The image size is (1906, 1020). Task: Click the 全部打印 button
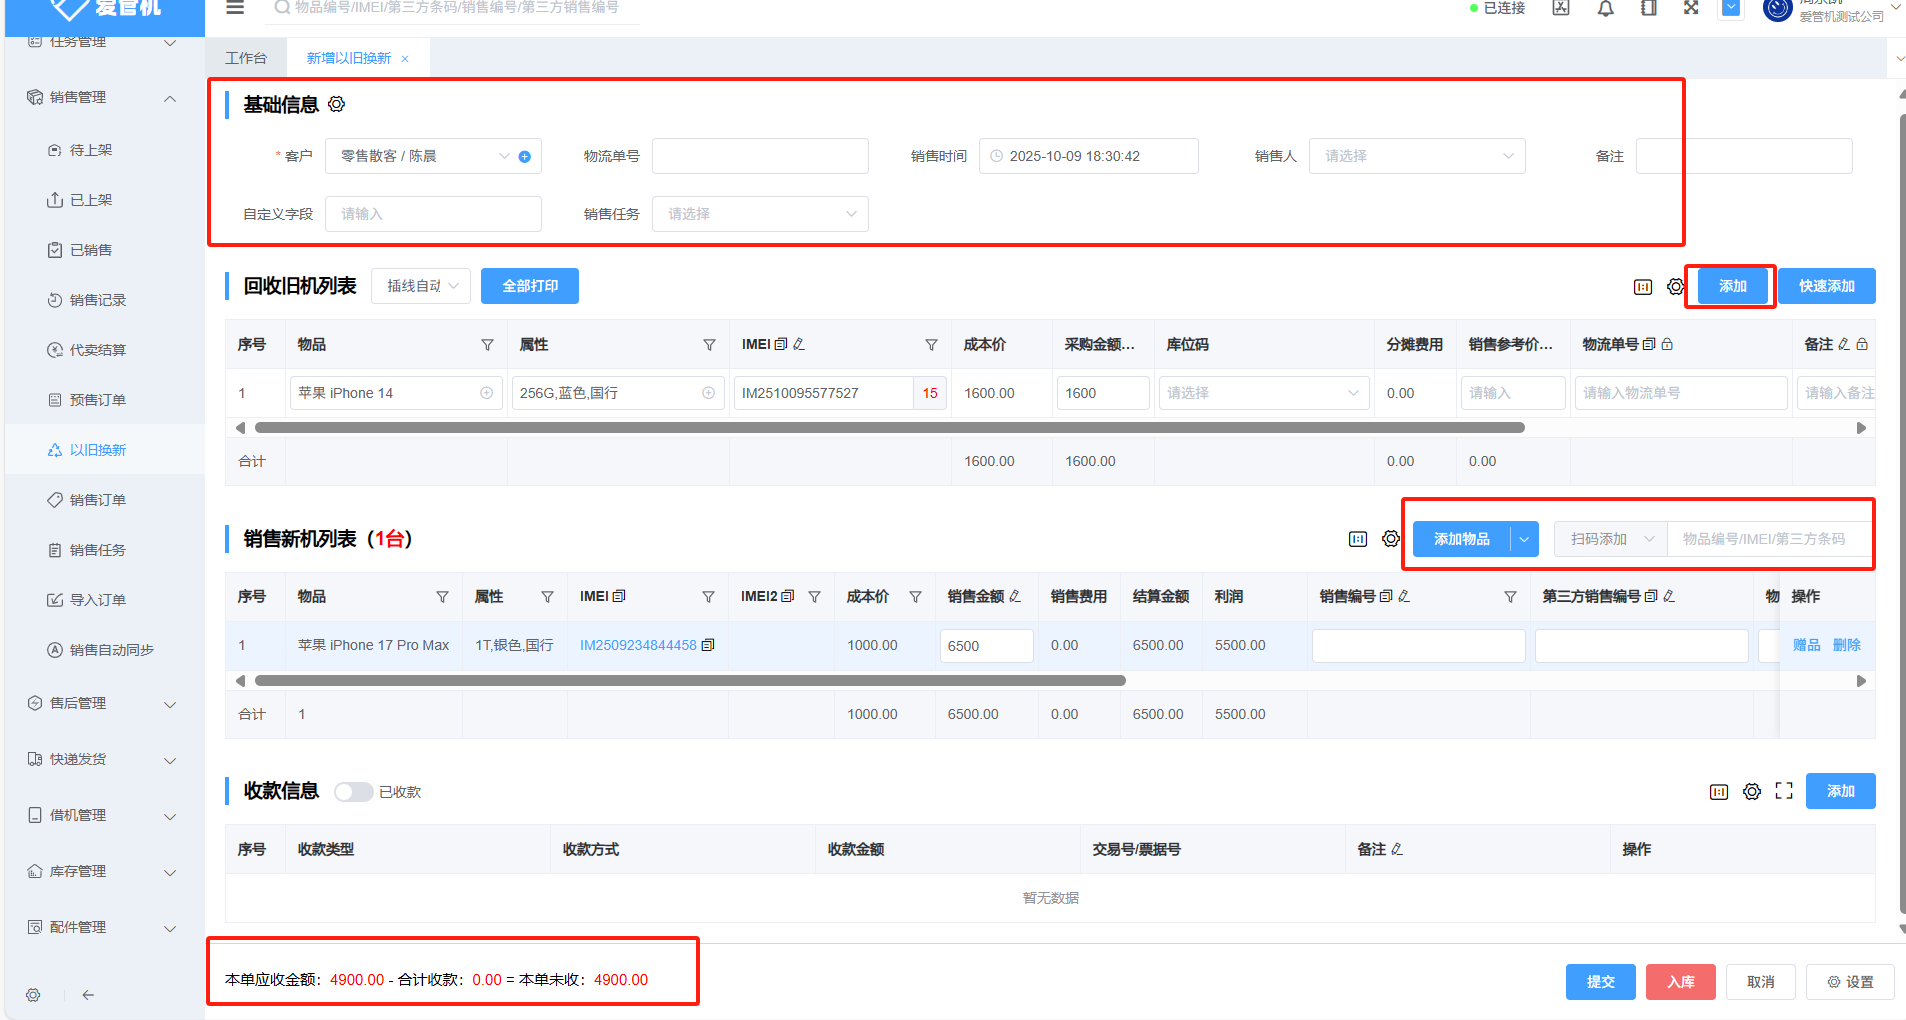[x=530, y=286]
